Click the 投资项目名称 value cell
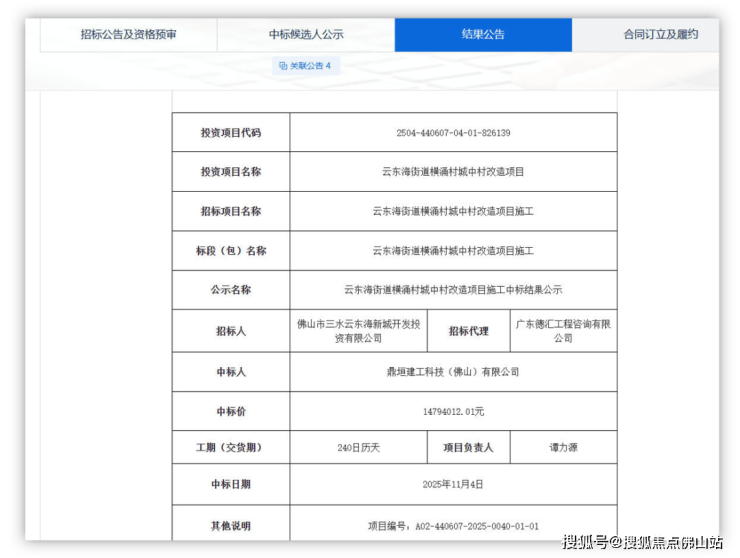Image resolution: width=740 pixels, height=558 pixels. (x=453, y=171)
